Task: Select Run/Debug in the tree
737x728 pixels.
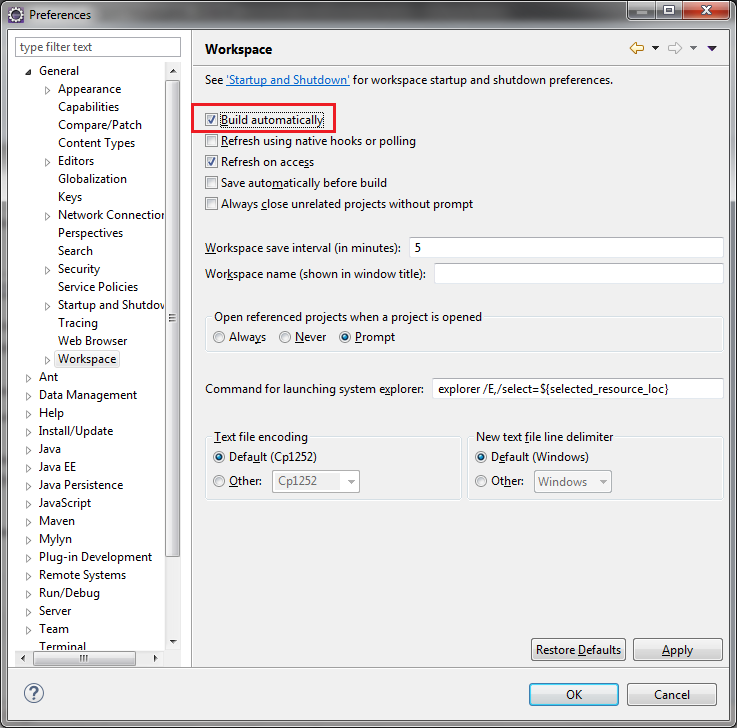Action: coord(69,593)
